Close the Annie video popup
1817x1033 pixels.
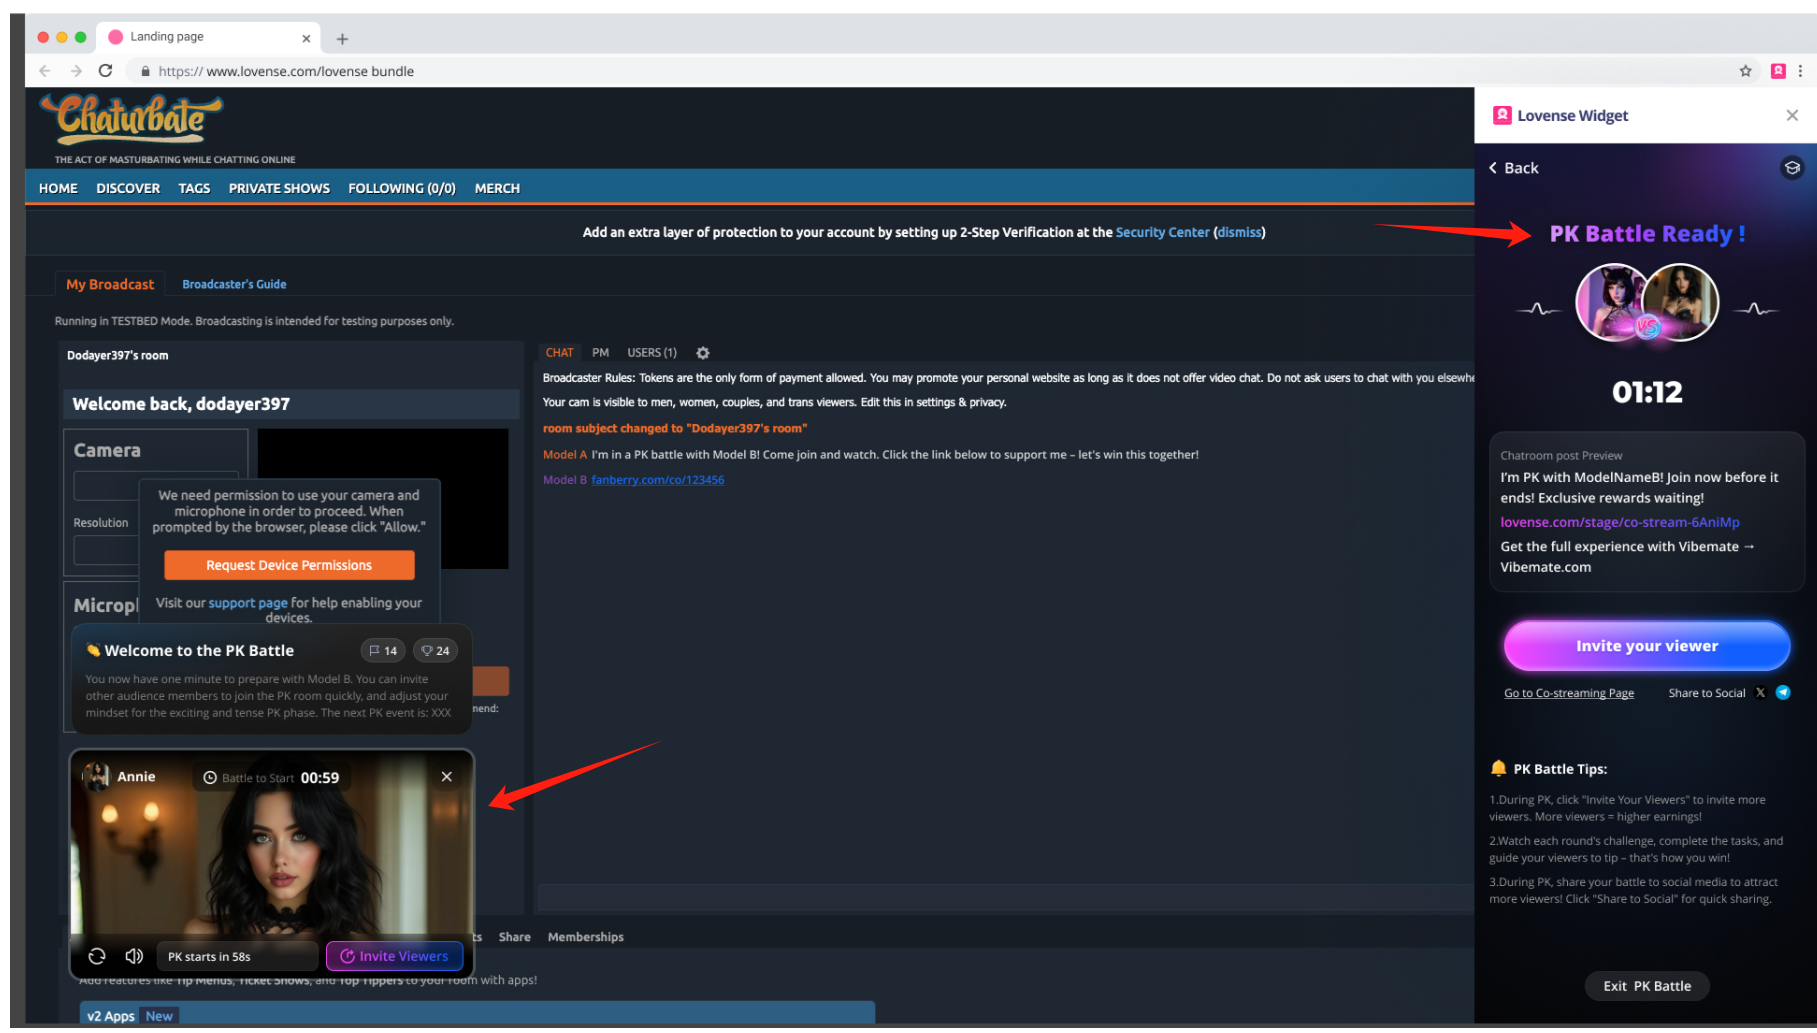click(x=447, y=777)
